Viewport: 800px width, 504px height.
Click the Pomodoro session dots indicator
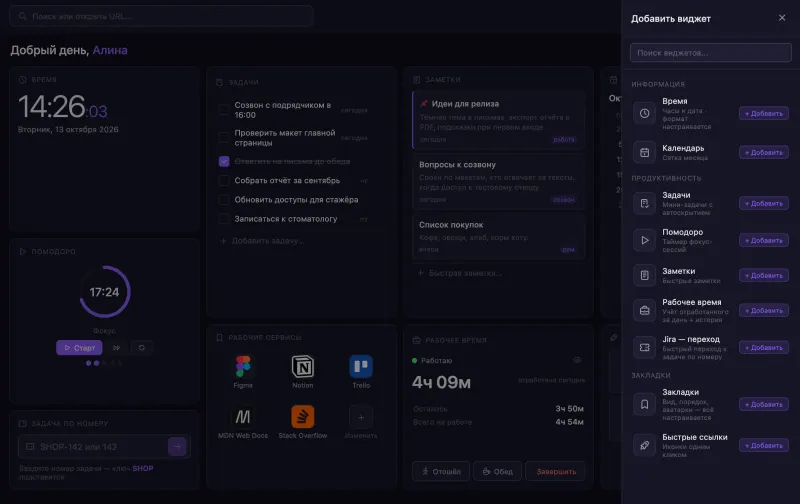[x=105, y=363]
